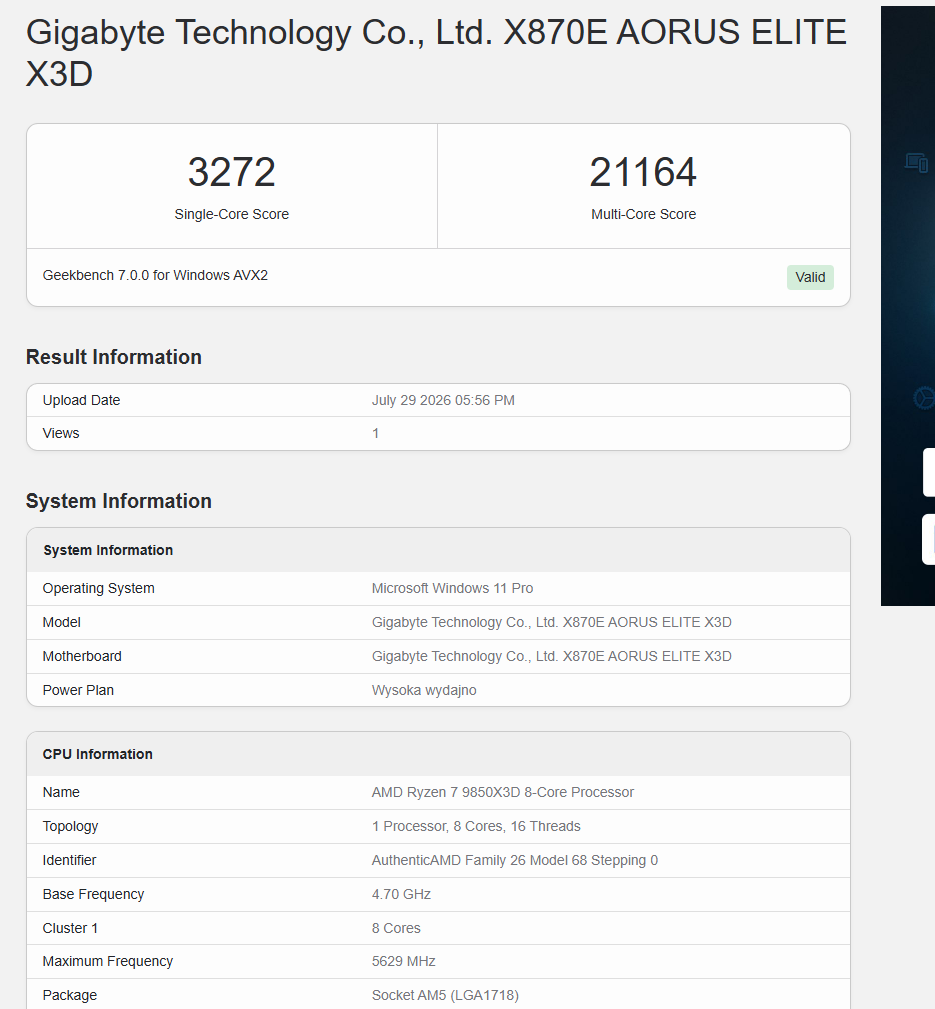Viewport: 935px width, 1009px height.
Task: Click the 8 Cores value
Action: (396, 929)
